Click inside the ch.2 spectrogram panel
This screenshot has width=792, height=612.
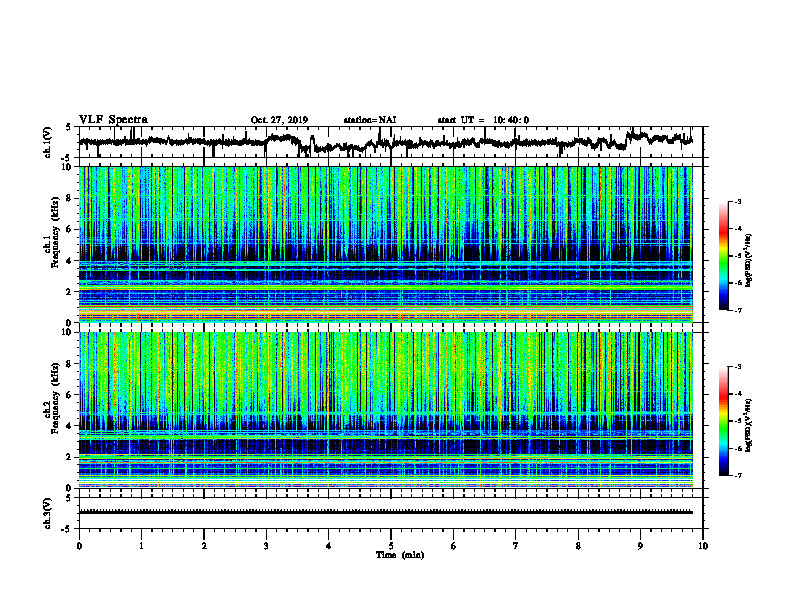point(385,410)
